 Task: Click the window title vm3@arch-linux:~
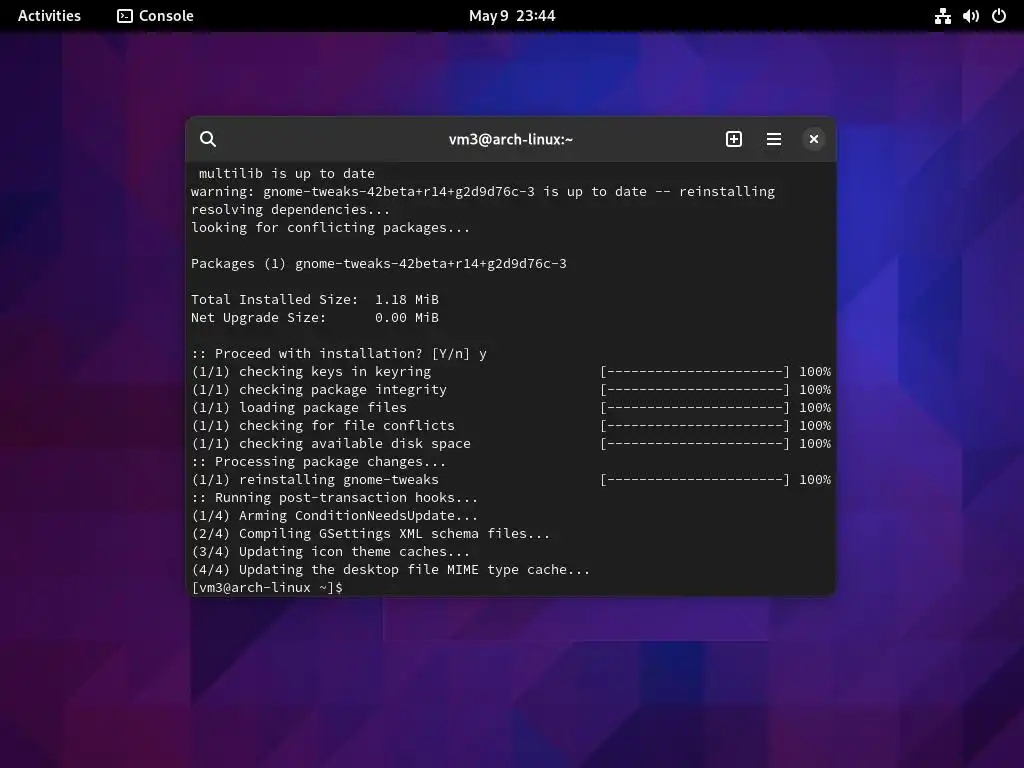point(511,139)
